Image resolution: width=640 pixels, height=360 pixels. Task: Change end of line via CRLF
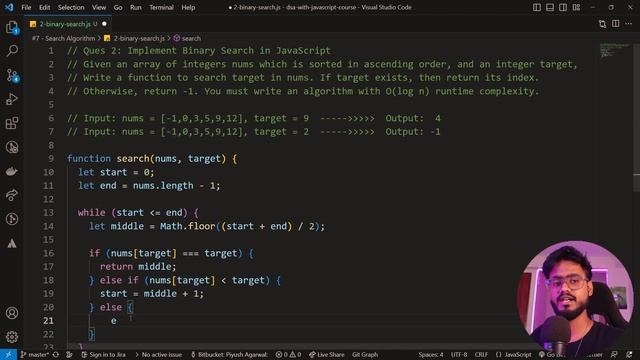click(x=481, y=355)
